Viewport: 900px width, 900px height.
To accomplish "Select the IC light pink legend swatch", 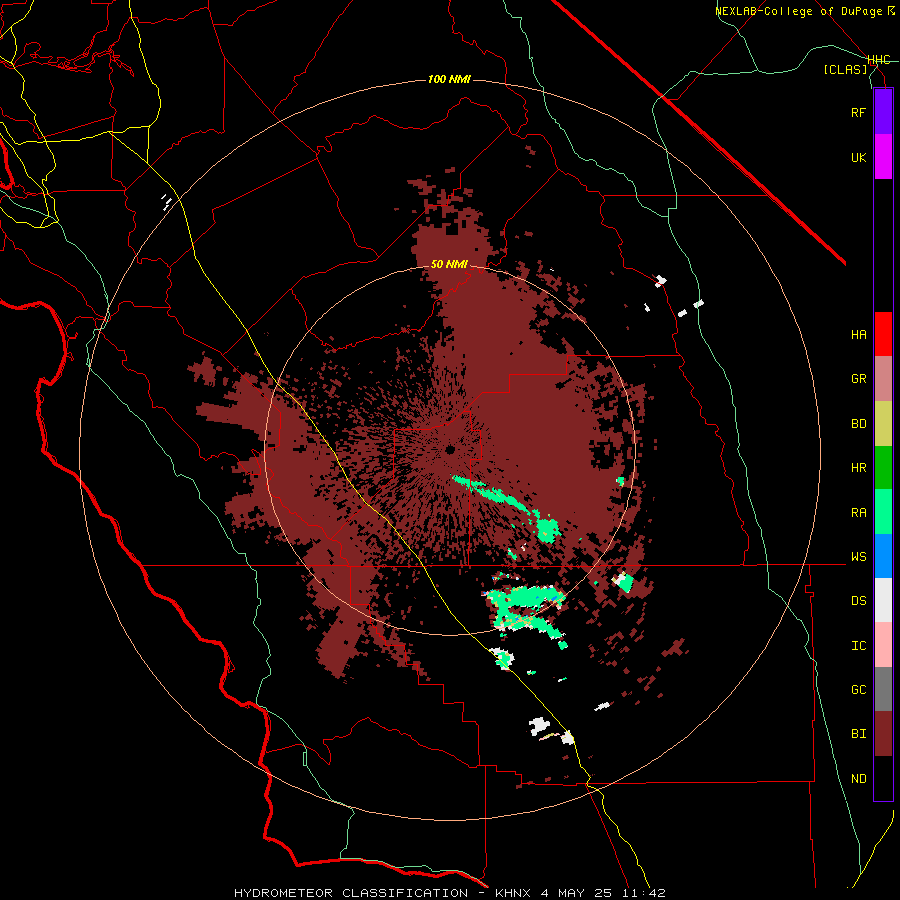I will [x=883, y=645].
